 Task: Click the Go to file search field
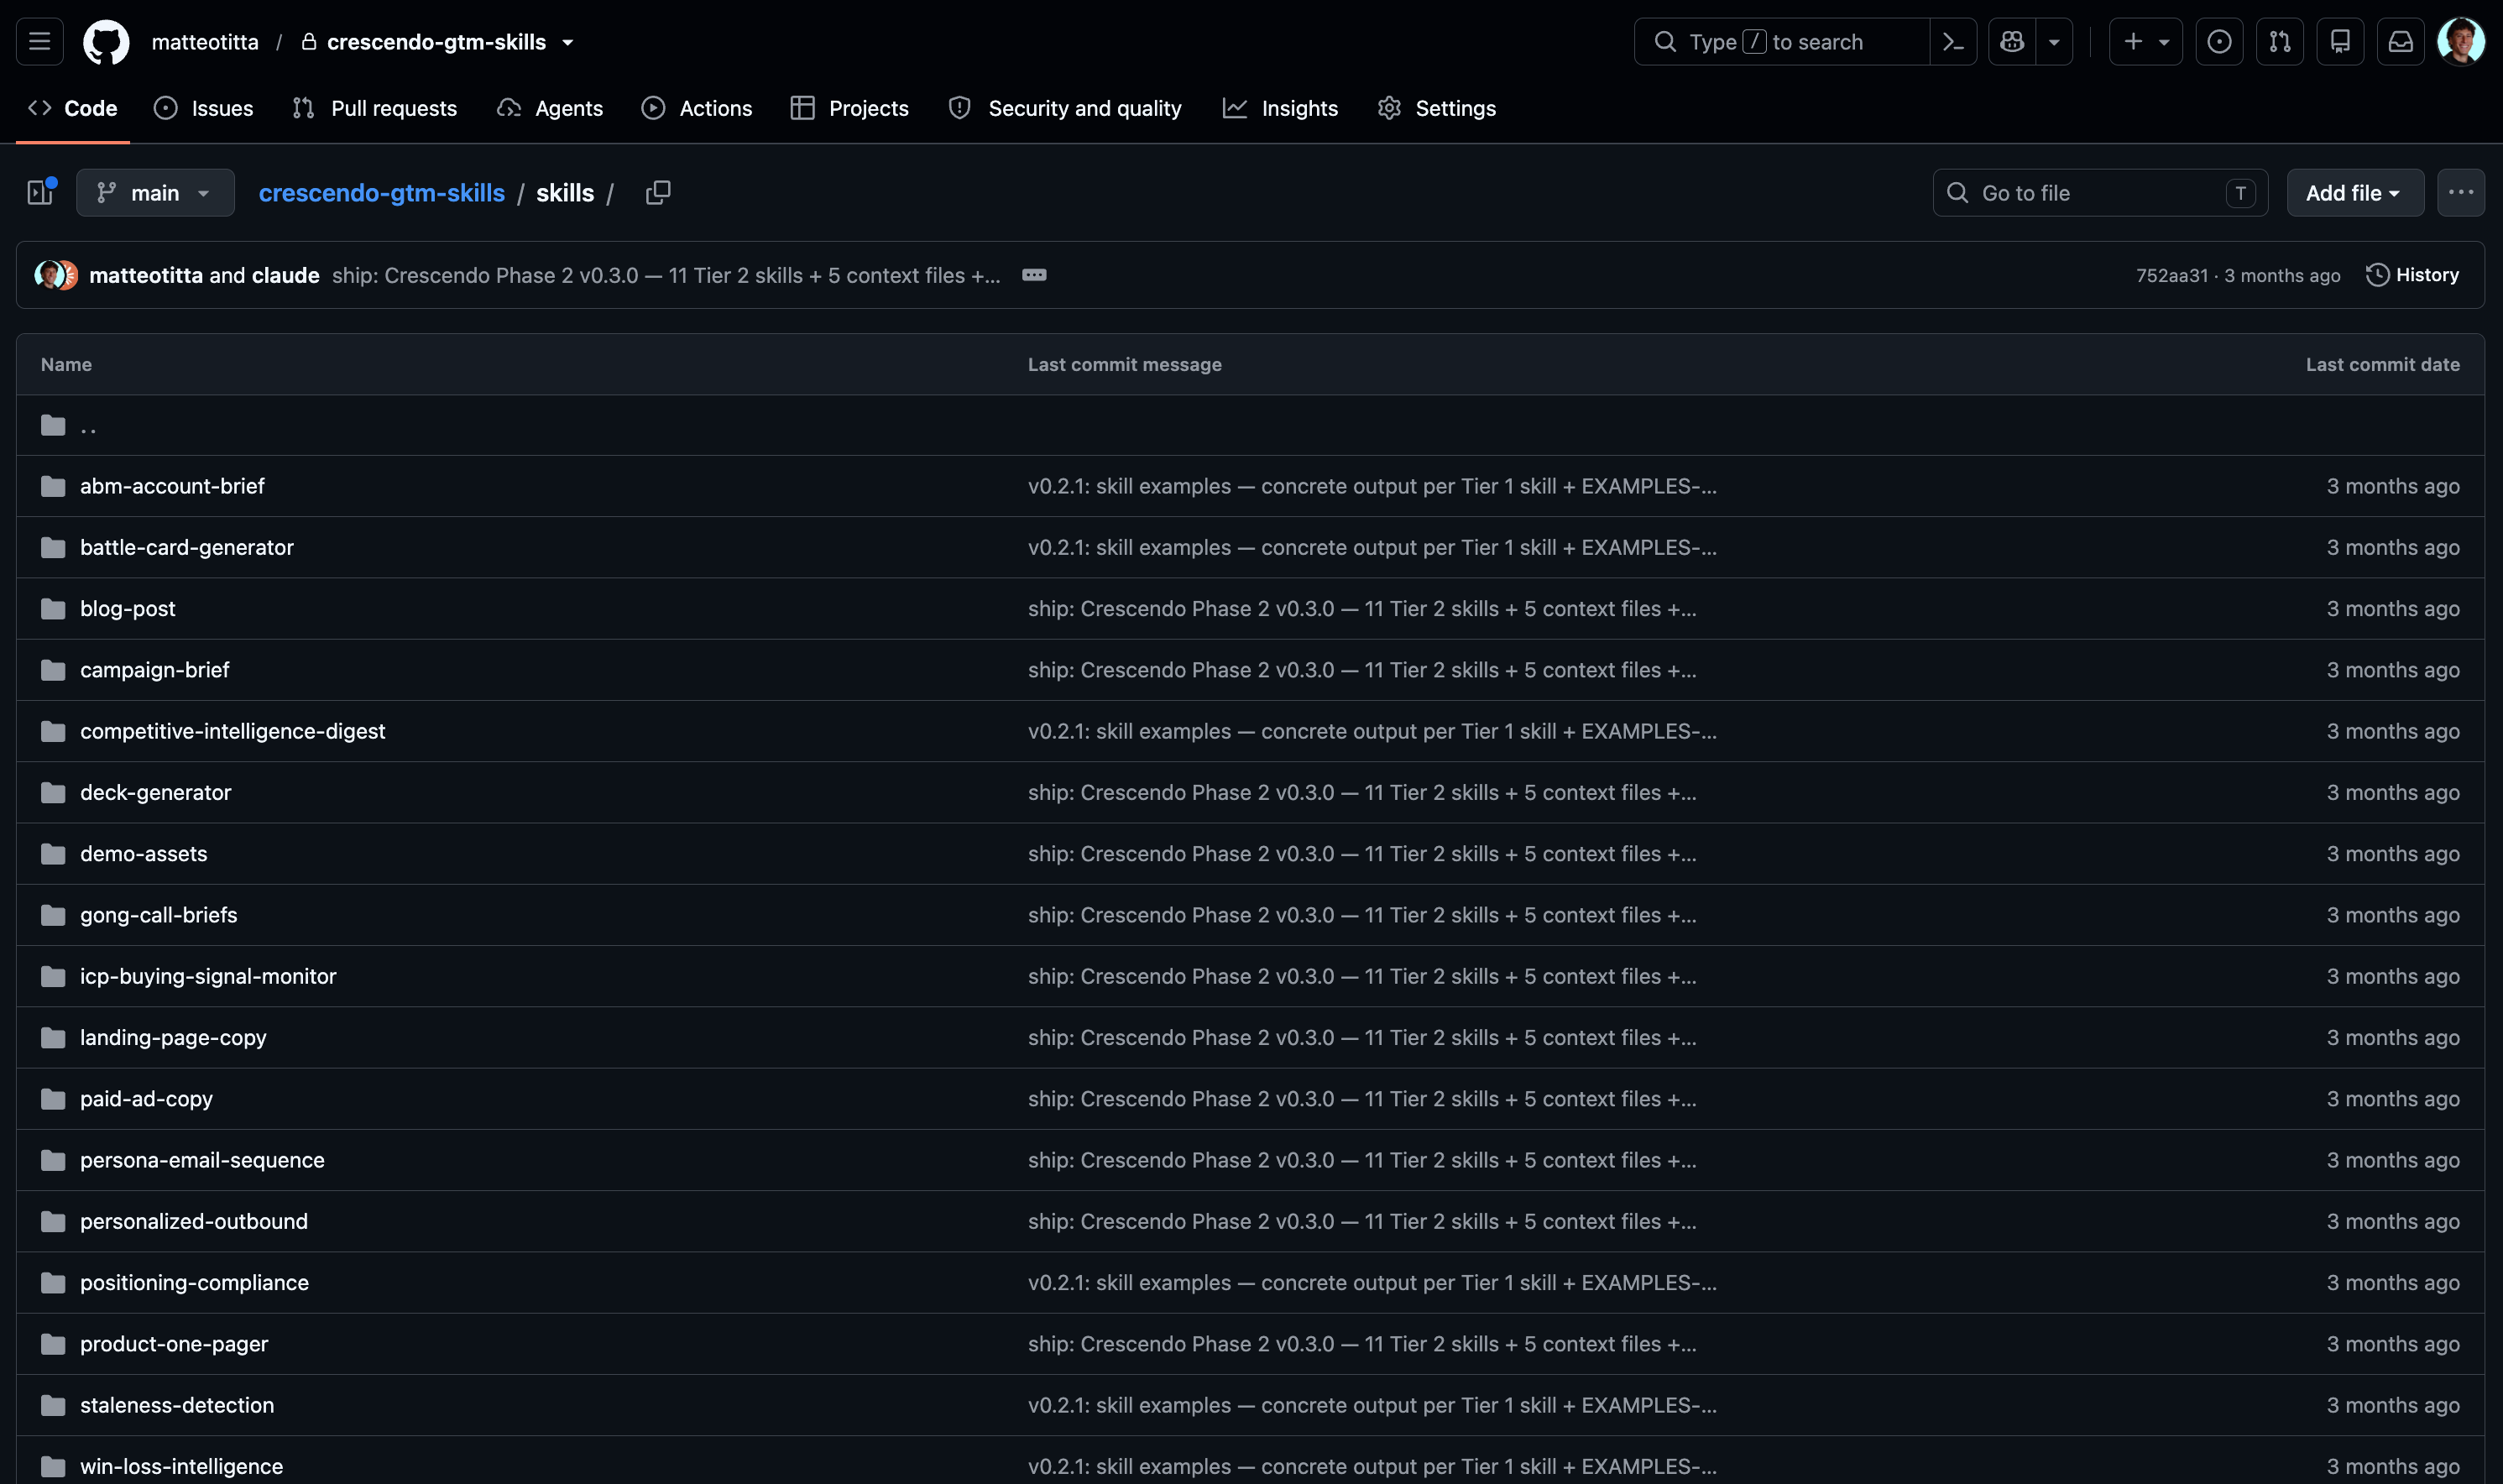(x=2100, y=193)
